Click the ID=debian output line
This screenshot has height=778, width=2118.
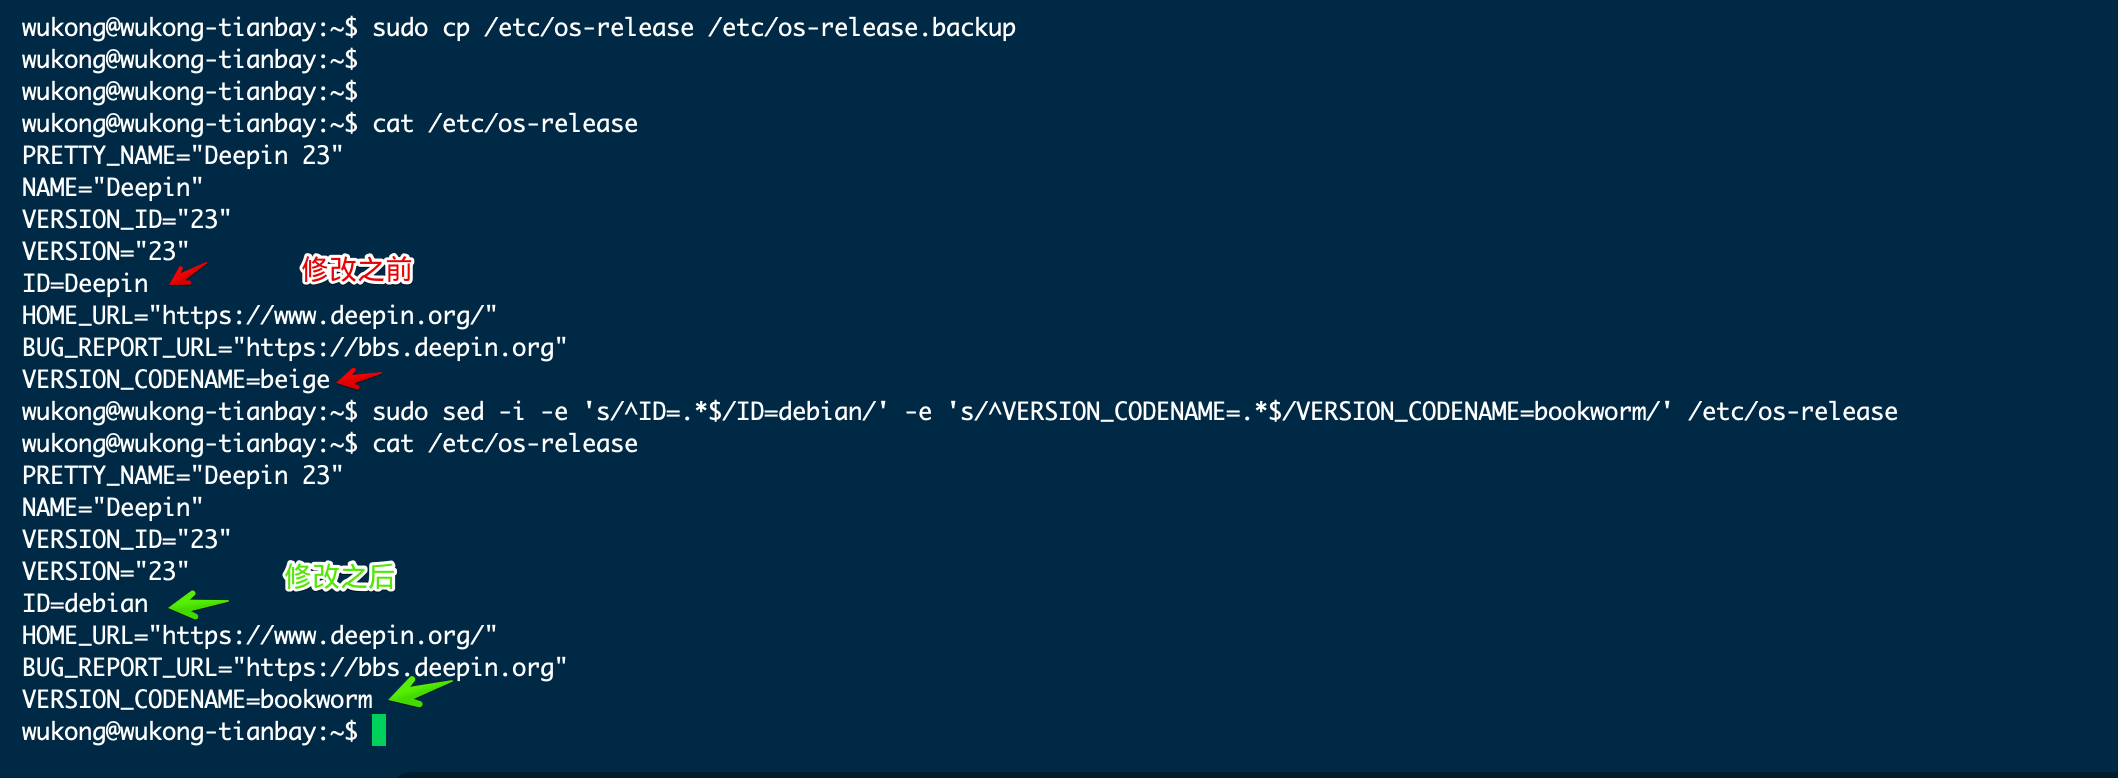pyautogui.click(x=85, y=604)
